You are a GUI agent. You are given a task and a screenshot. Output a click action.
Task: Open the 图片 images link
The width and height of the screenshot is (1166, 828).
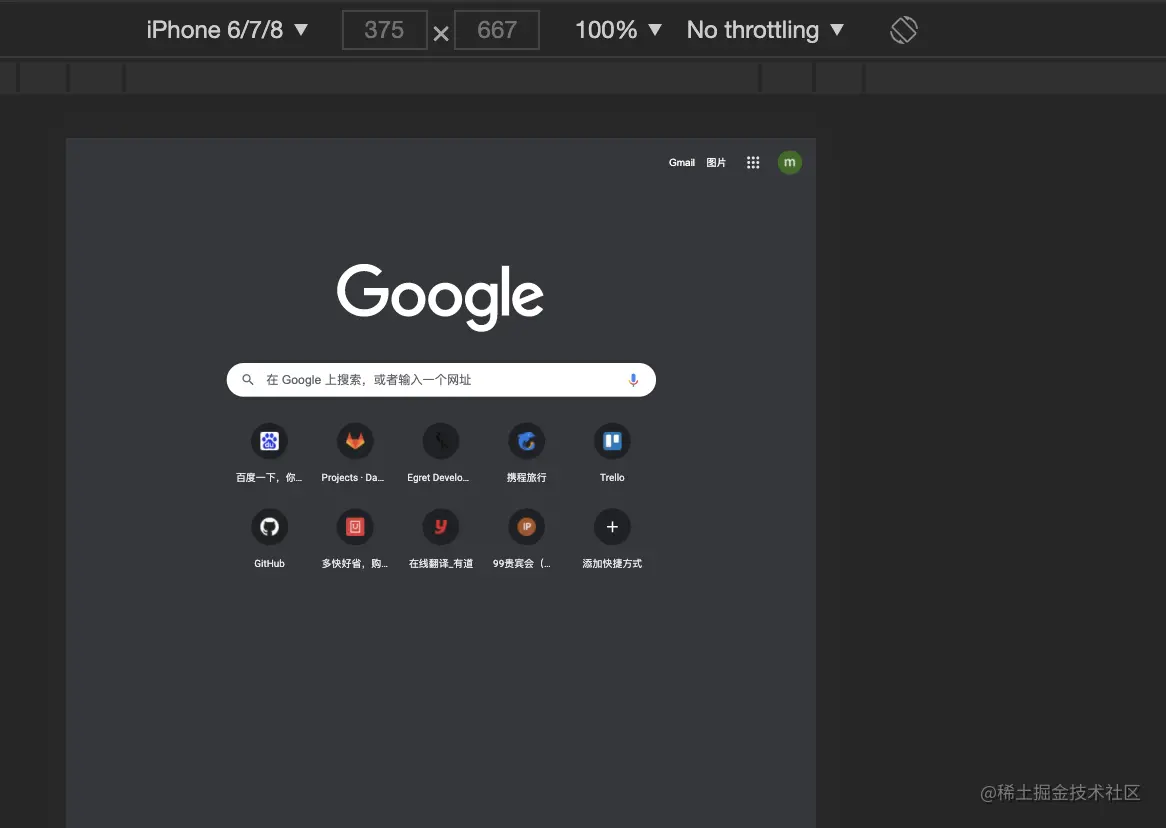[715, 162]
